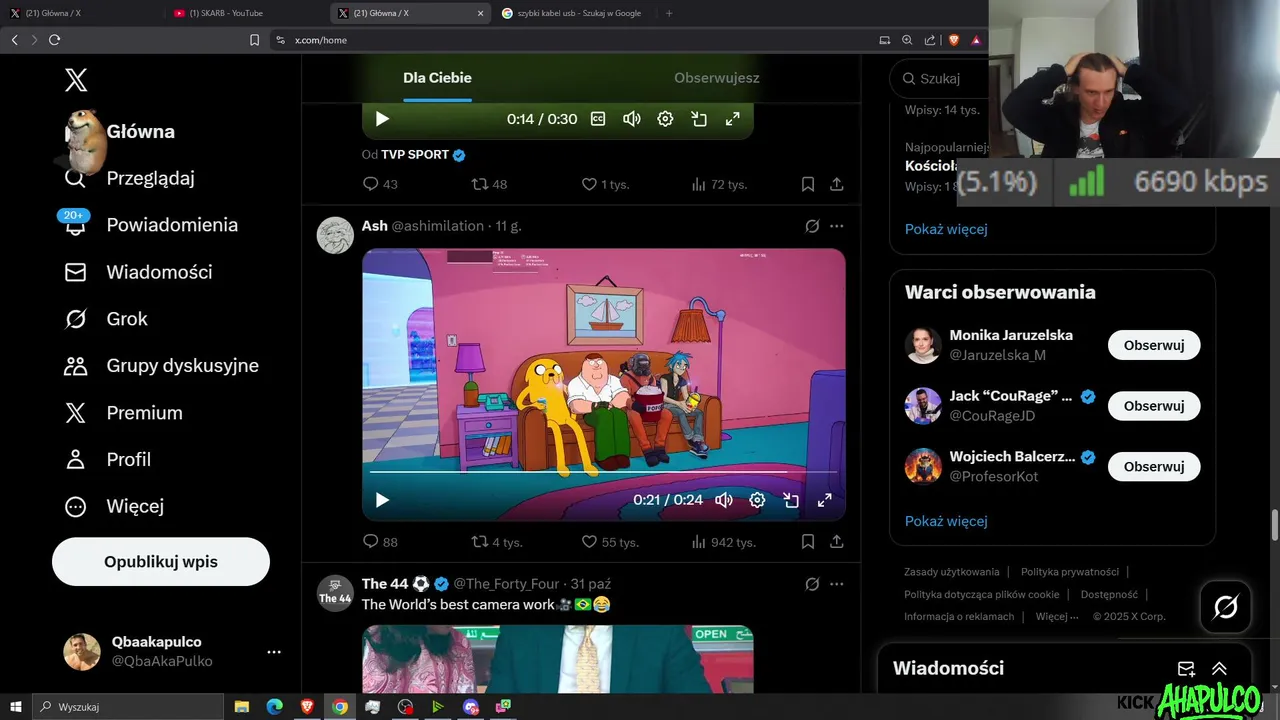Repost the TVP SPORT post (48)
This screenshot has width=1280, height=720.
click(489, 184)
